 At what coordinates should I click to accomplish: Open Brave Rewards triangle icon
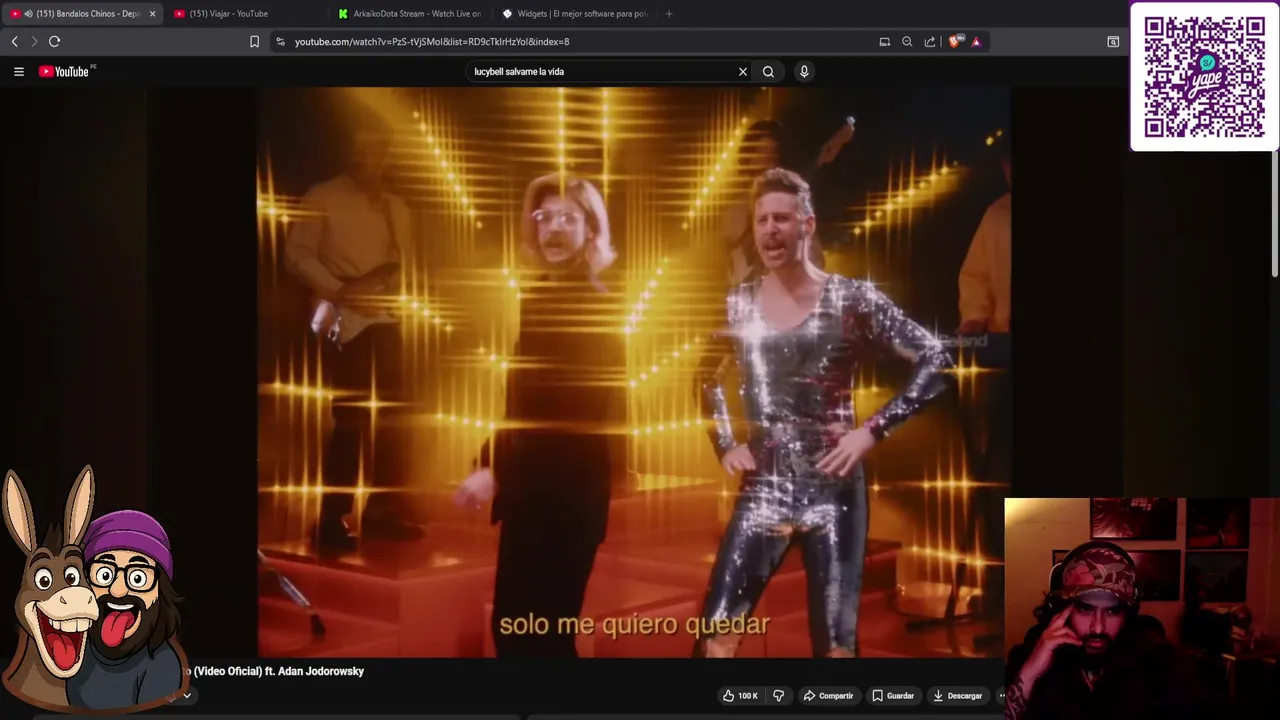(976, 41)
